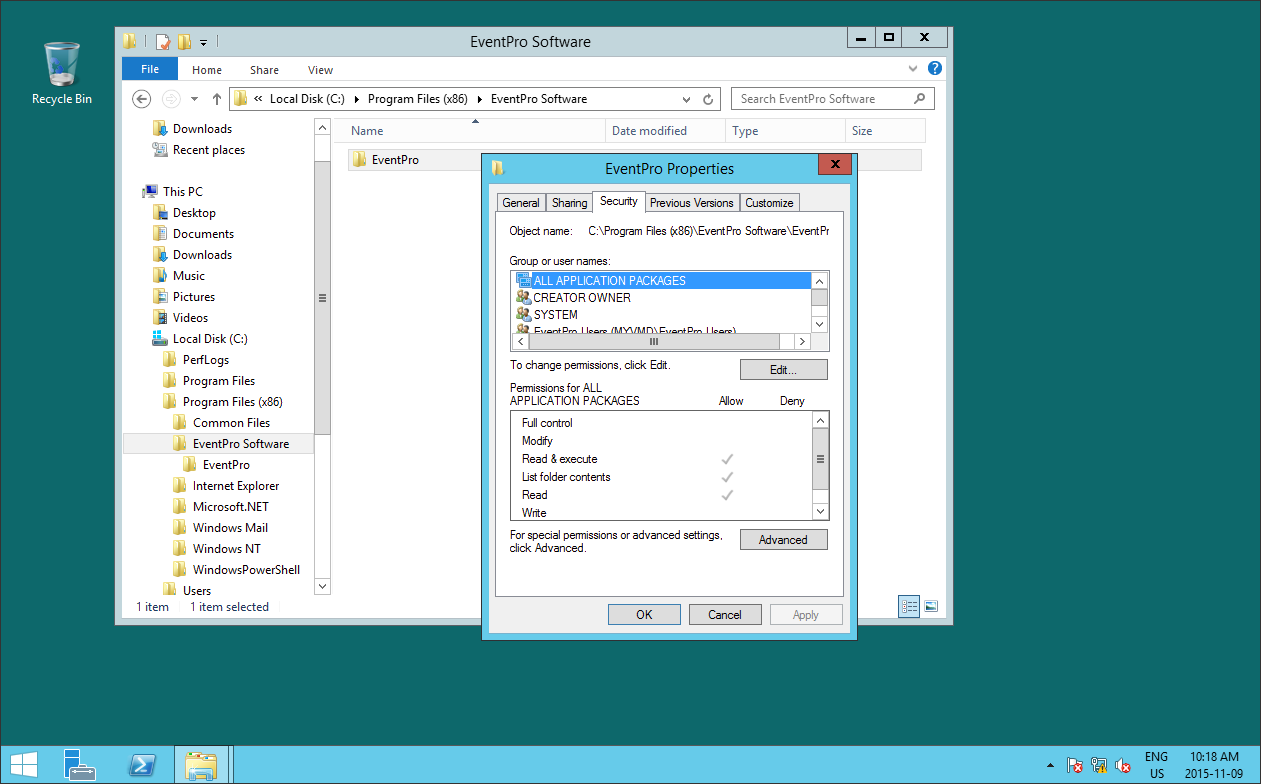The height and width of the screenshot is (784, 1261).
Task: Refresh the address bar location
Action: (708, 99)
